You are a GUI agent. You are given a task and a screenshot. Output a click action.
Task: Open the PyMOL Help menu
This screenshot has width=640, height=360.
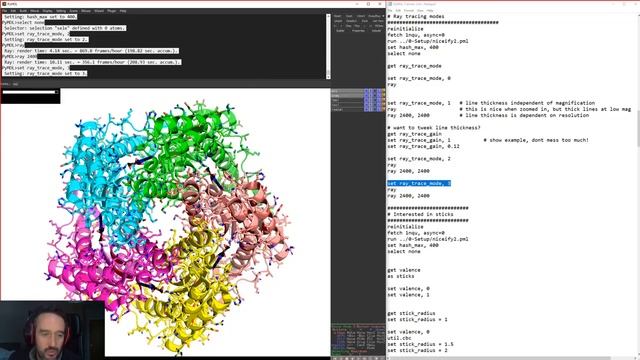click(123, 11)
